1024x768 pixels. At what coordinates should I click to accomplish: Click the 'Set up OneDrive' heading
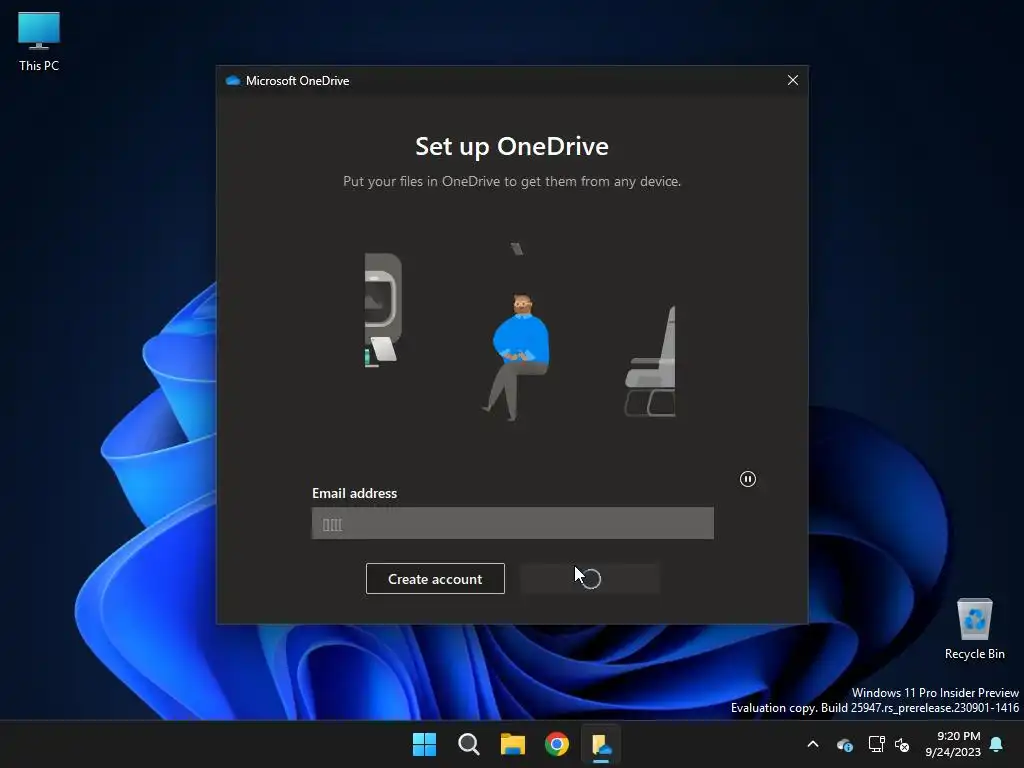512,146
